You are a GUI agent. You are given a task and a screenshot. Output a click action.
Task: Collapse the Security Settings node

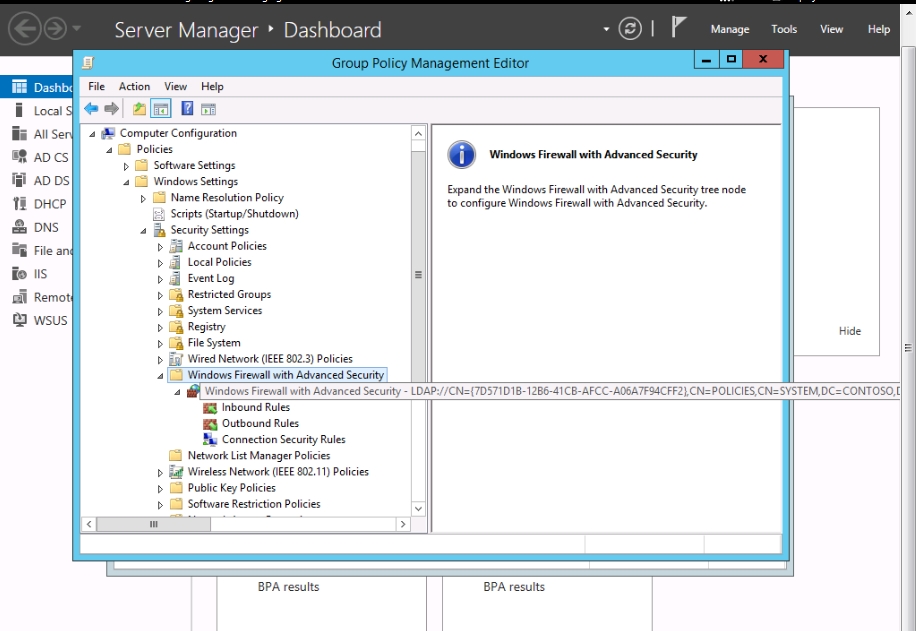click(x=143, y=231)
